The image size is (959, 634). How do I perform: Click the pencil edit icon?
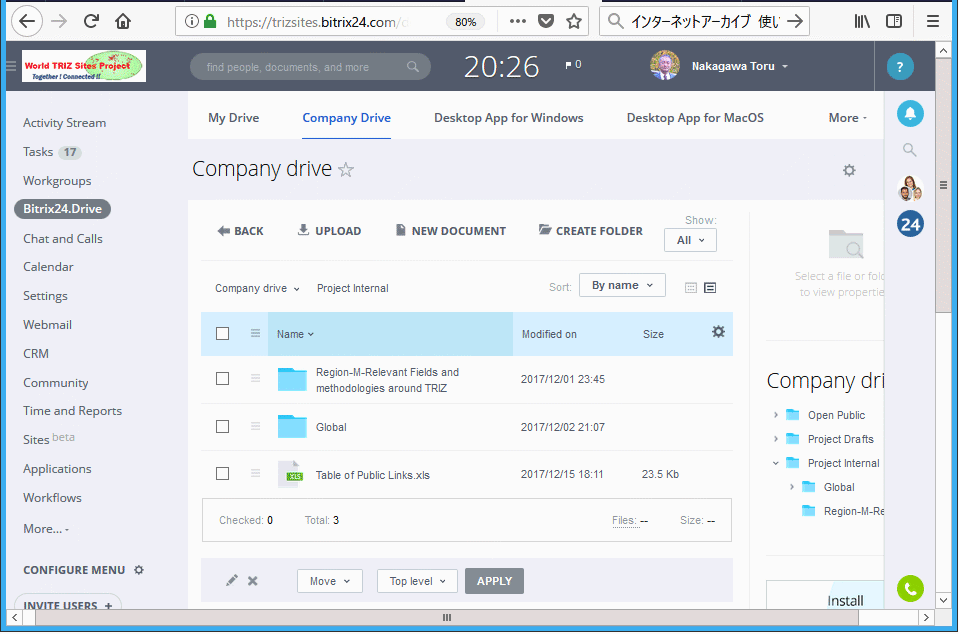click(x=232, y=580)
